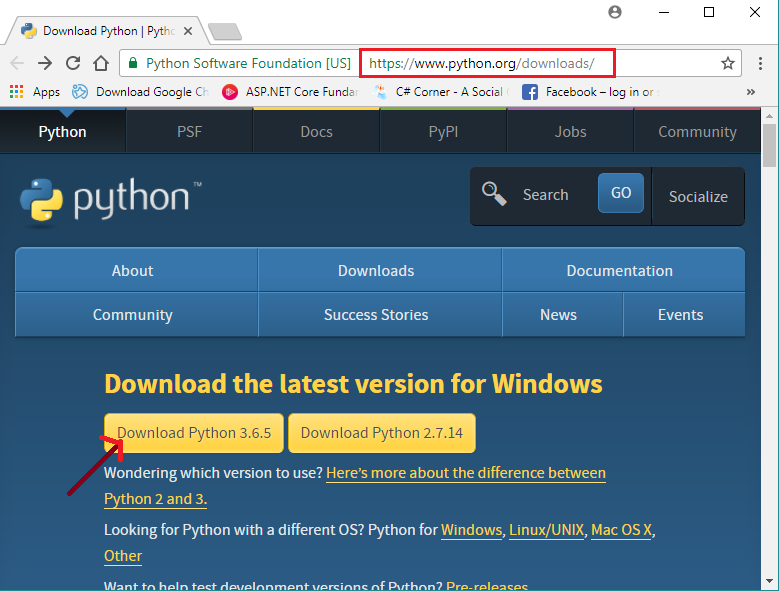Select the PSF top navigation tab
The width and height of the screenshot is (779, 591).
189,132
